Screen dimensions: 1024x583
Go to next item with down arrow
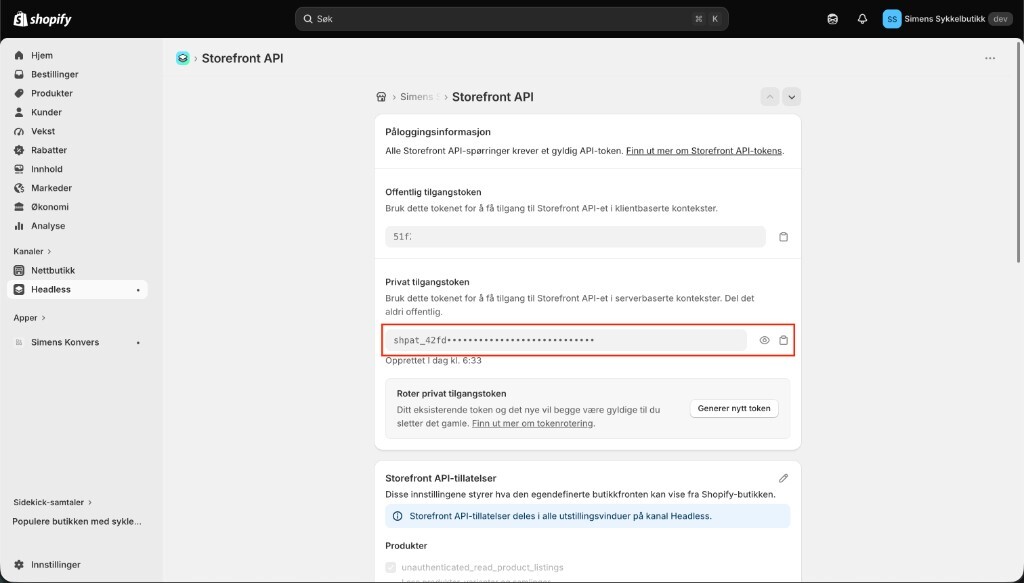click(x=792, y=97)
